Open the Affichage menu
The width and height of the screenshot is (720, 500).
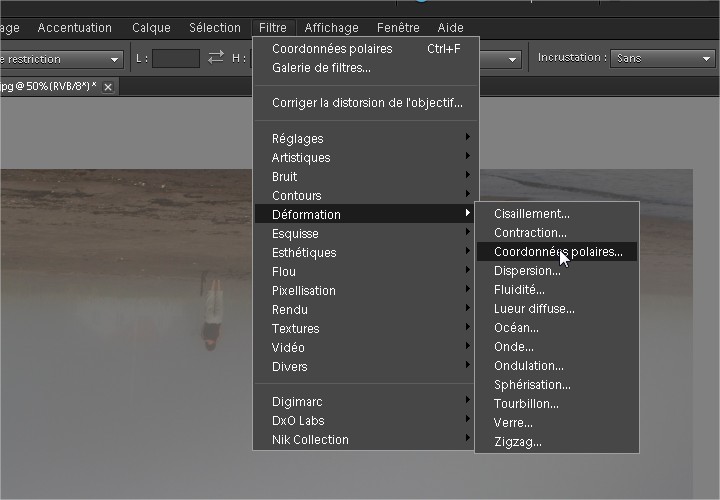333,28
